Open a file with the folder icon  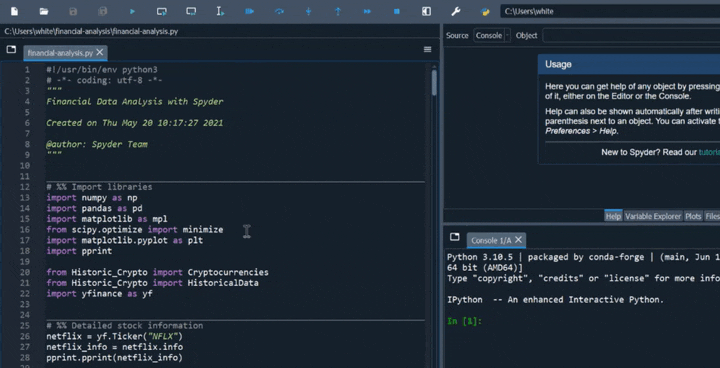44,11
